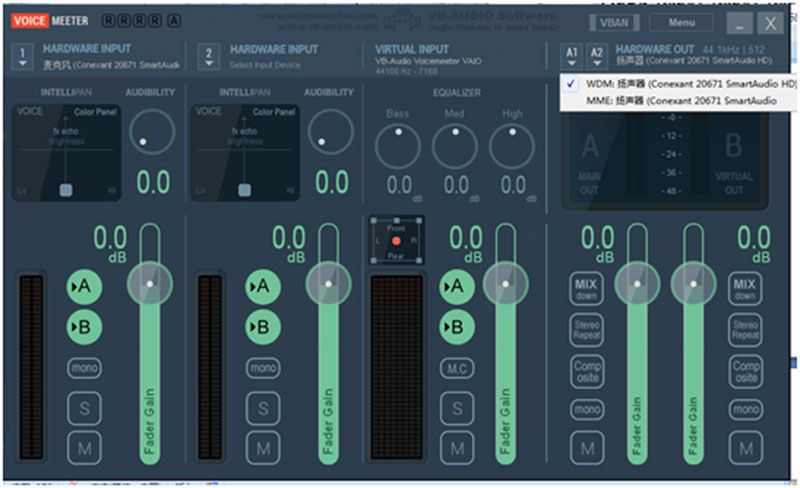
Task: Click the Select Input Device text for input 2
Action: click(265, 65)
